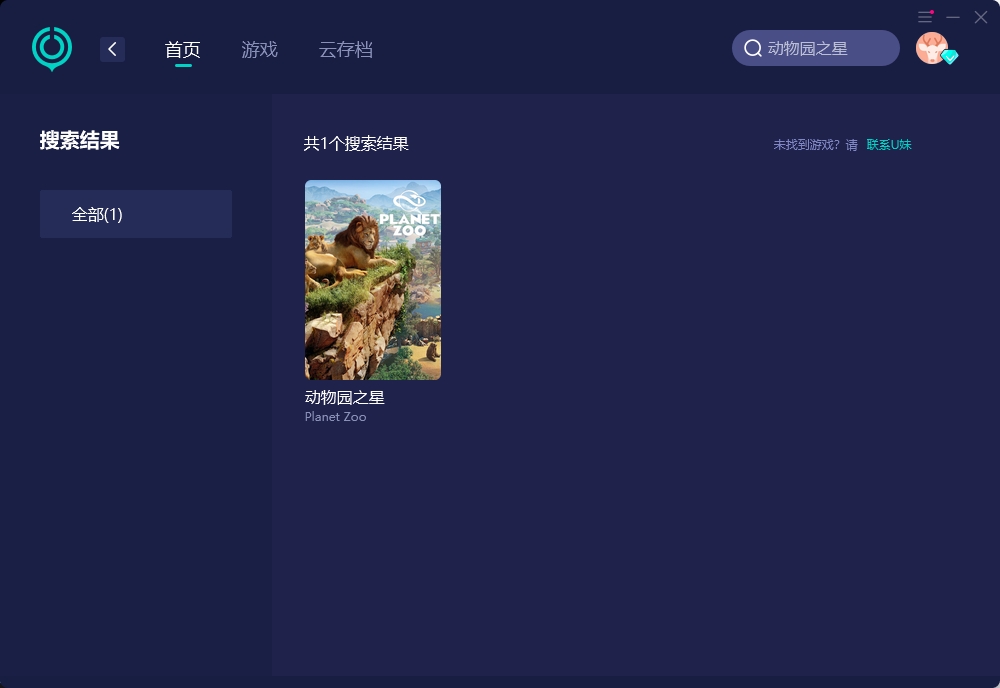Click the 联系U妹 link
The image size is (1000, 688).
889,145
